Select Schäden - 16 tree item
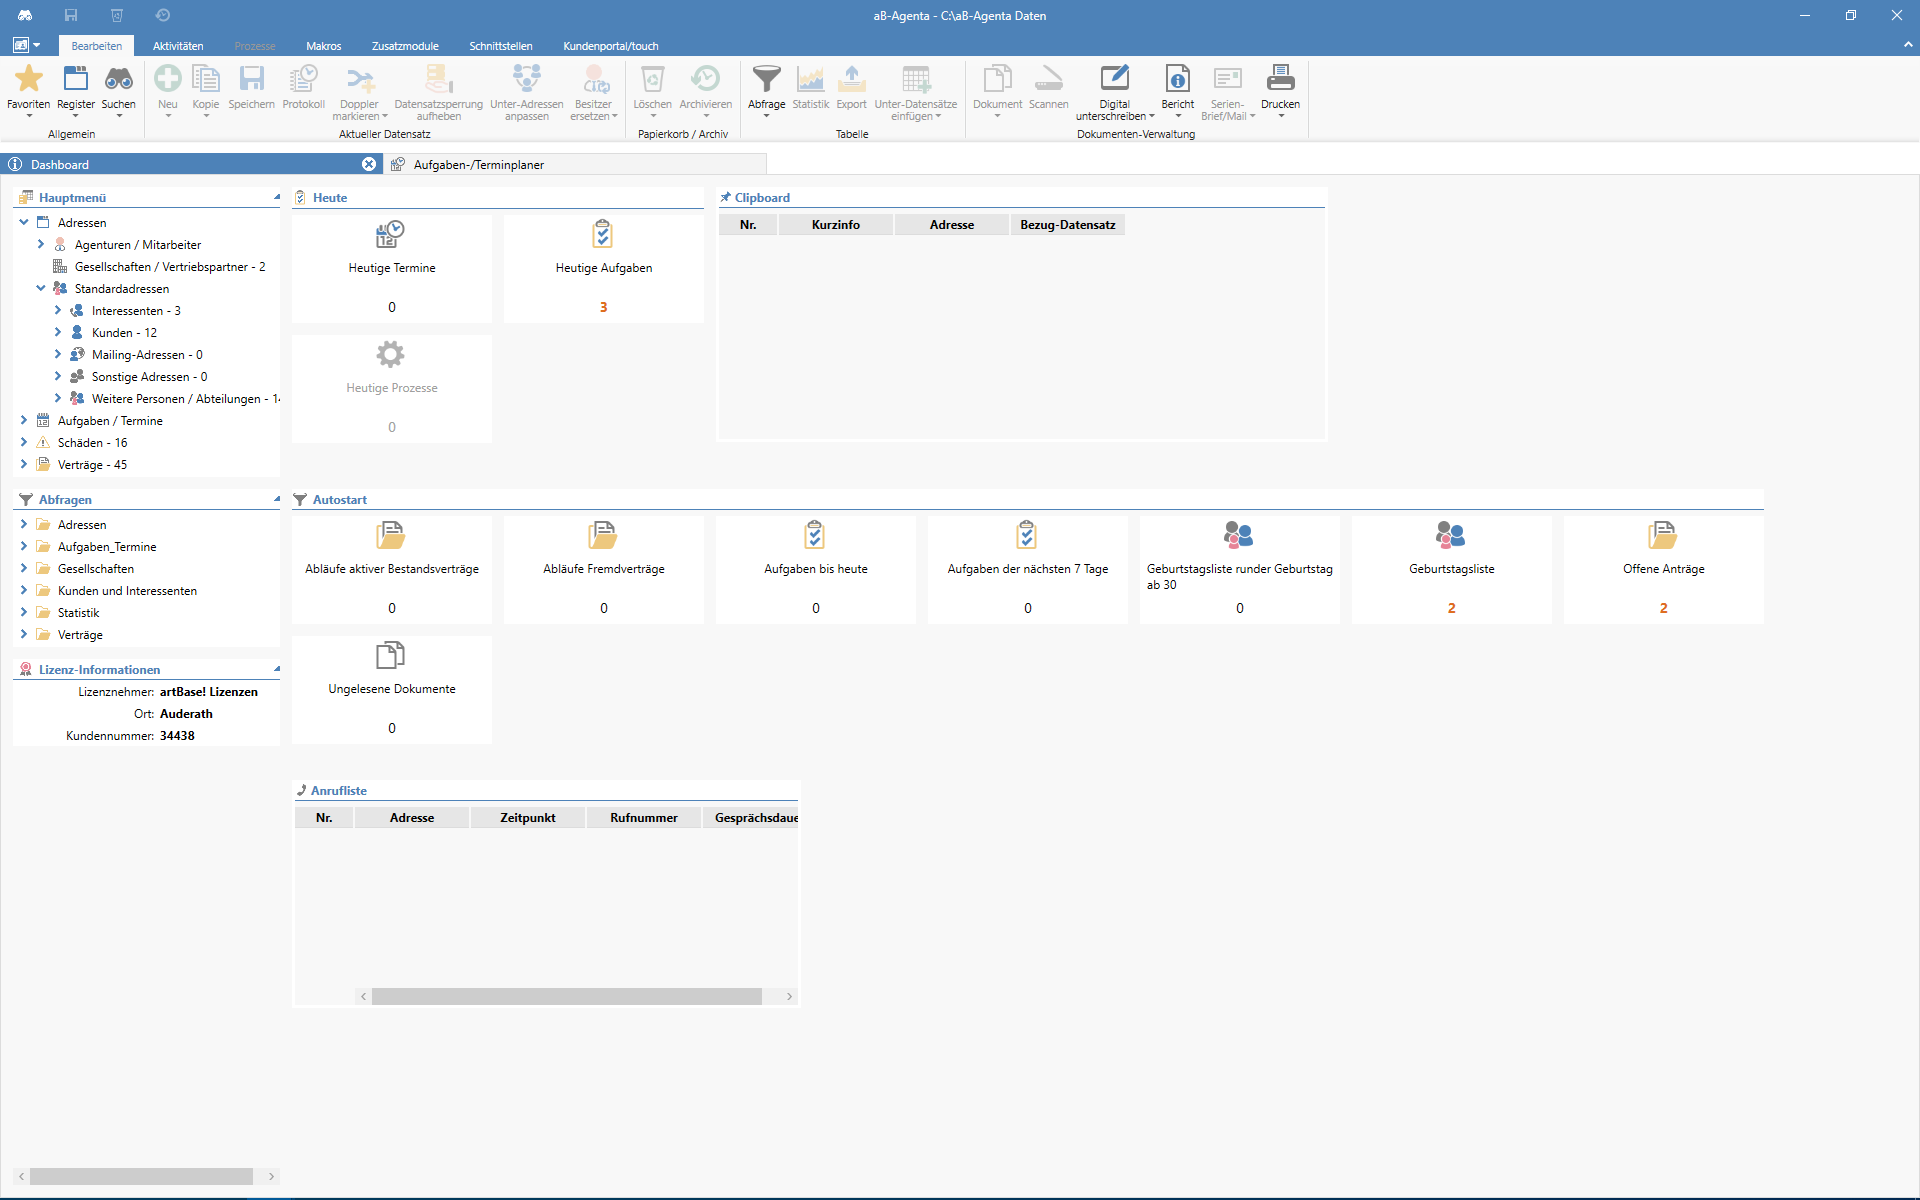 93,442
